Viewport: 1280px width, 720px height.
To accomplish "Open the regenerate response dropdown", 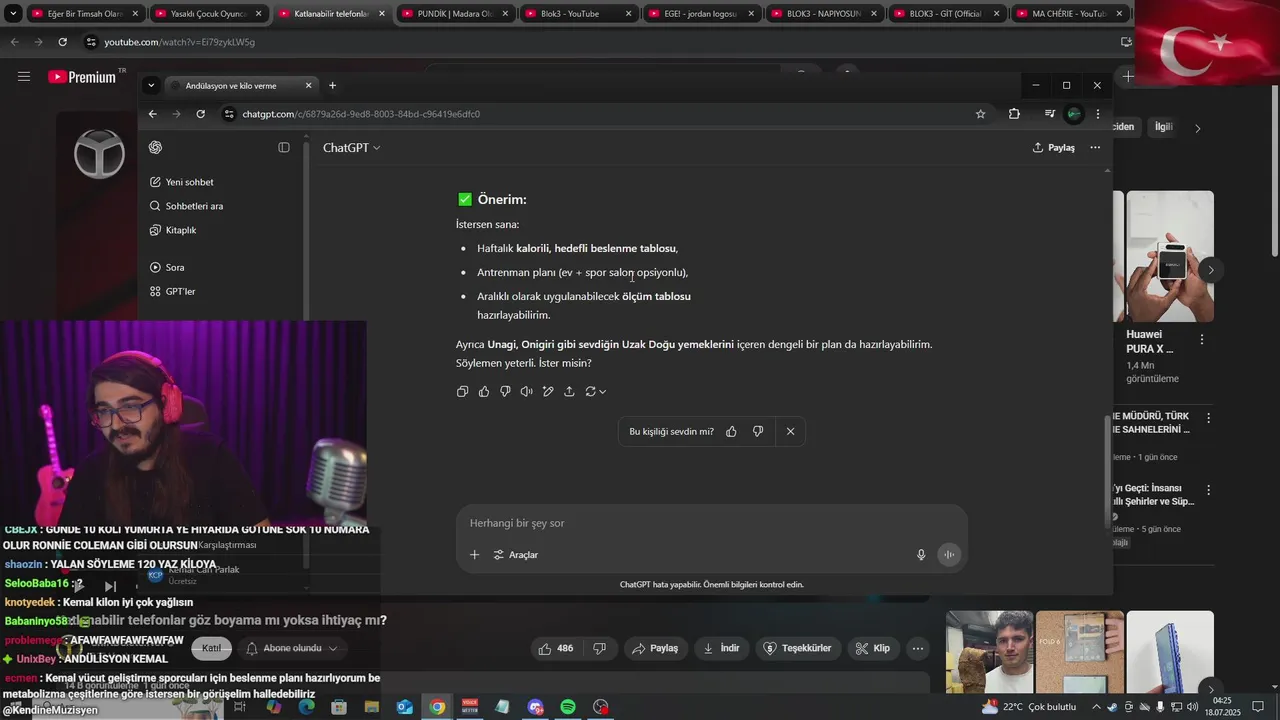I will click(x=595, y=391).
